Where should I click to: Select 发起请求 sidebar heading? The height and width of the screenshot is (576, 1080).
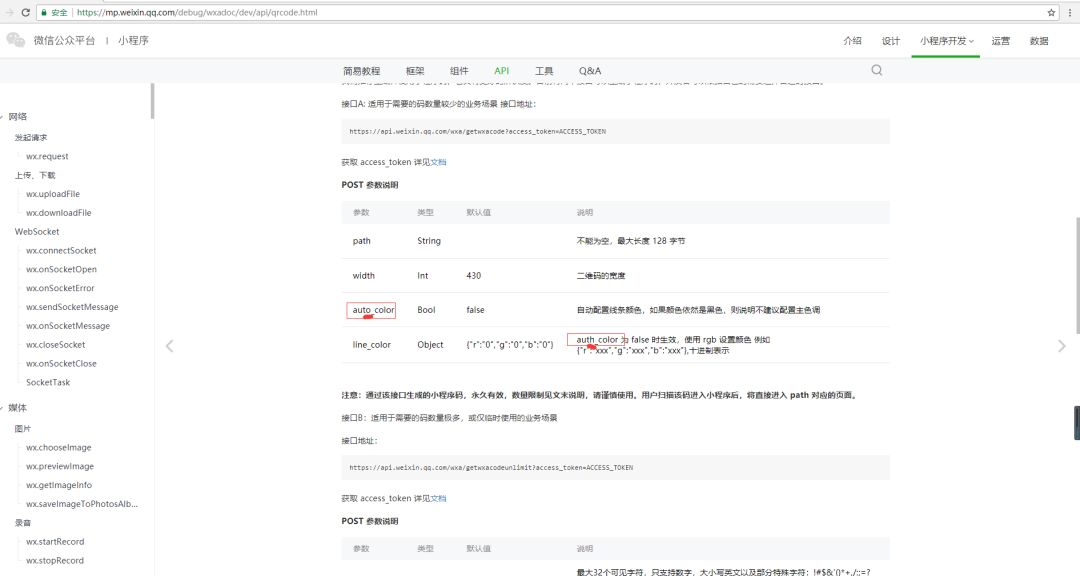click(x=31, y=138)
